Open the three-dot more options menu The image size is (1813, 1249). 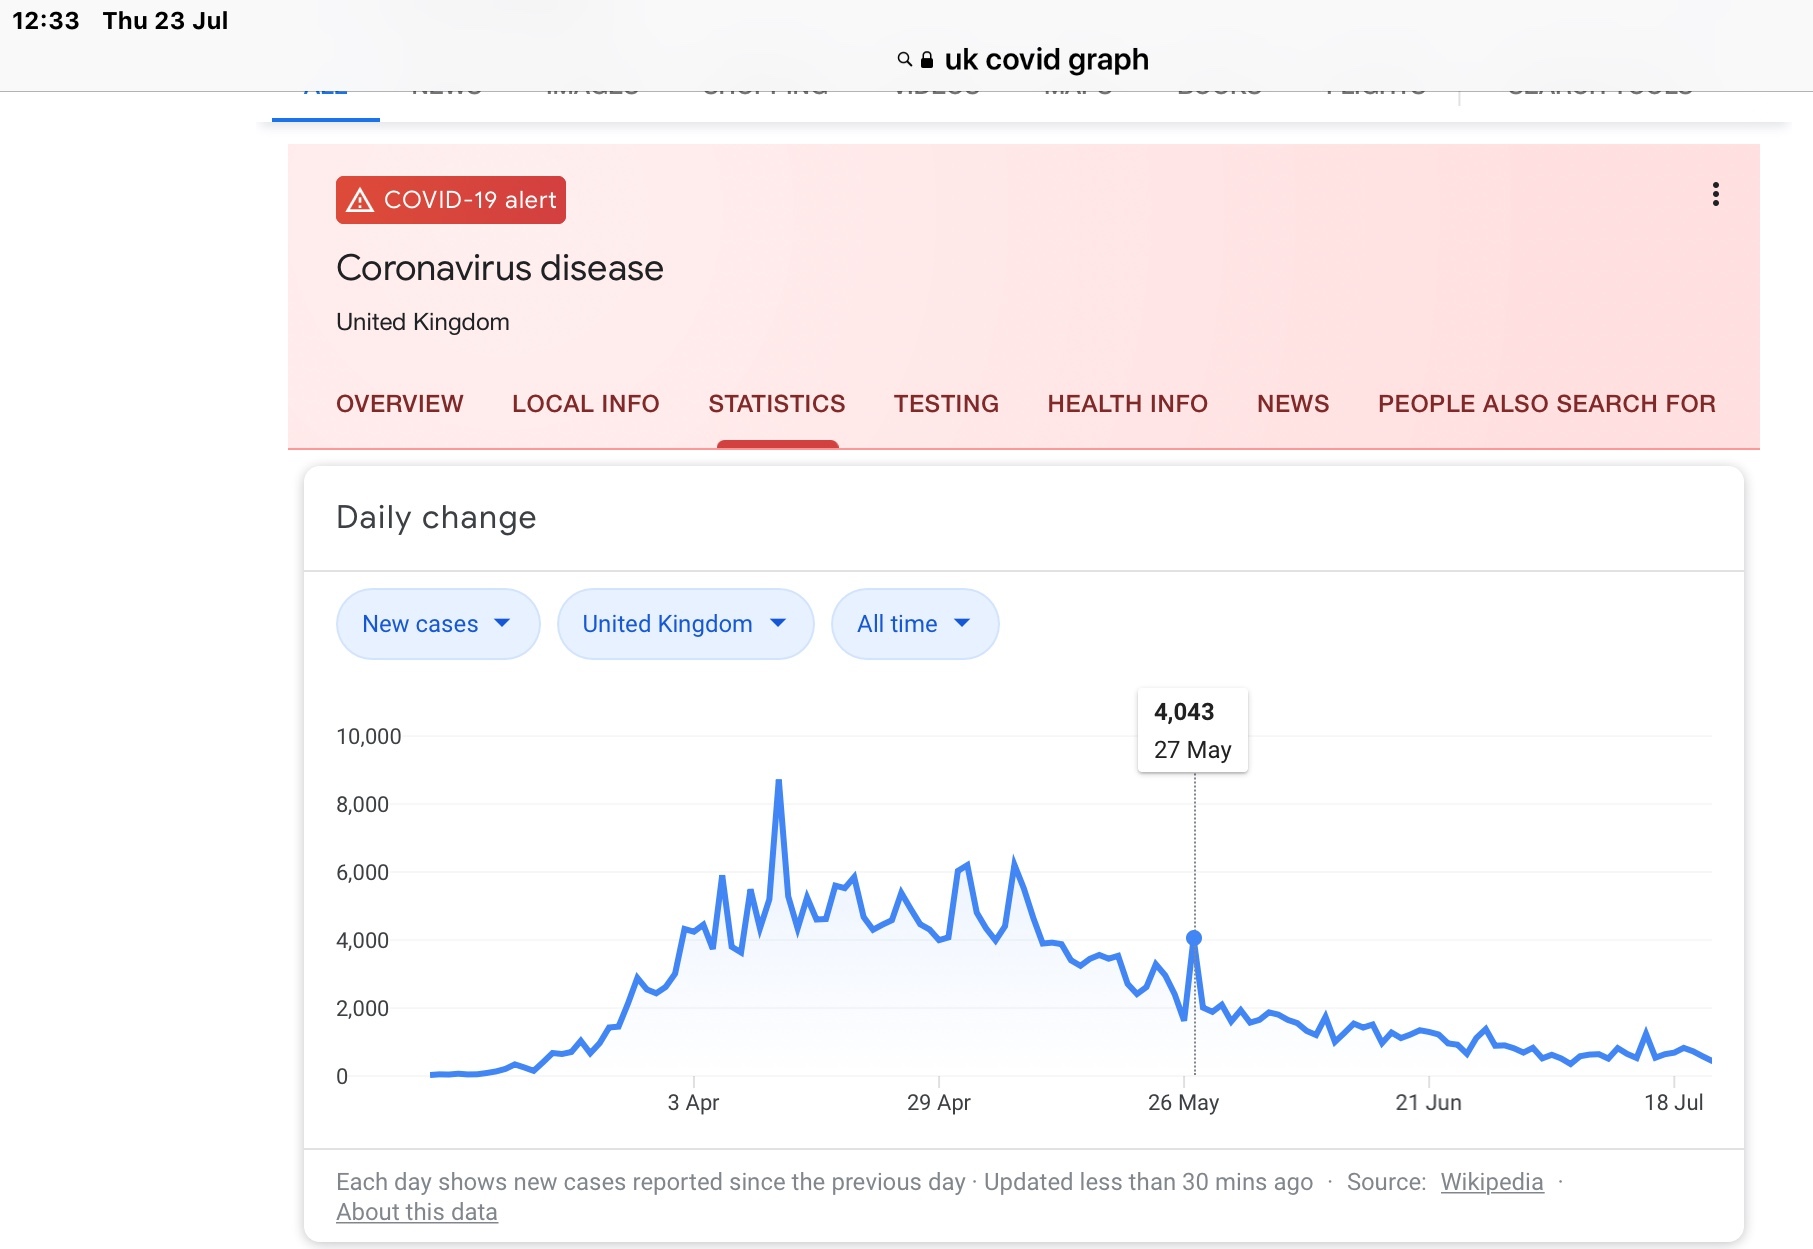1715,194
